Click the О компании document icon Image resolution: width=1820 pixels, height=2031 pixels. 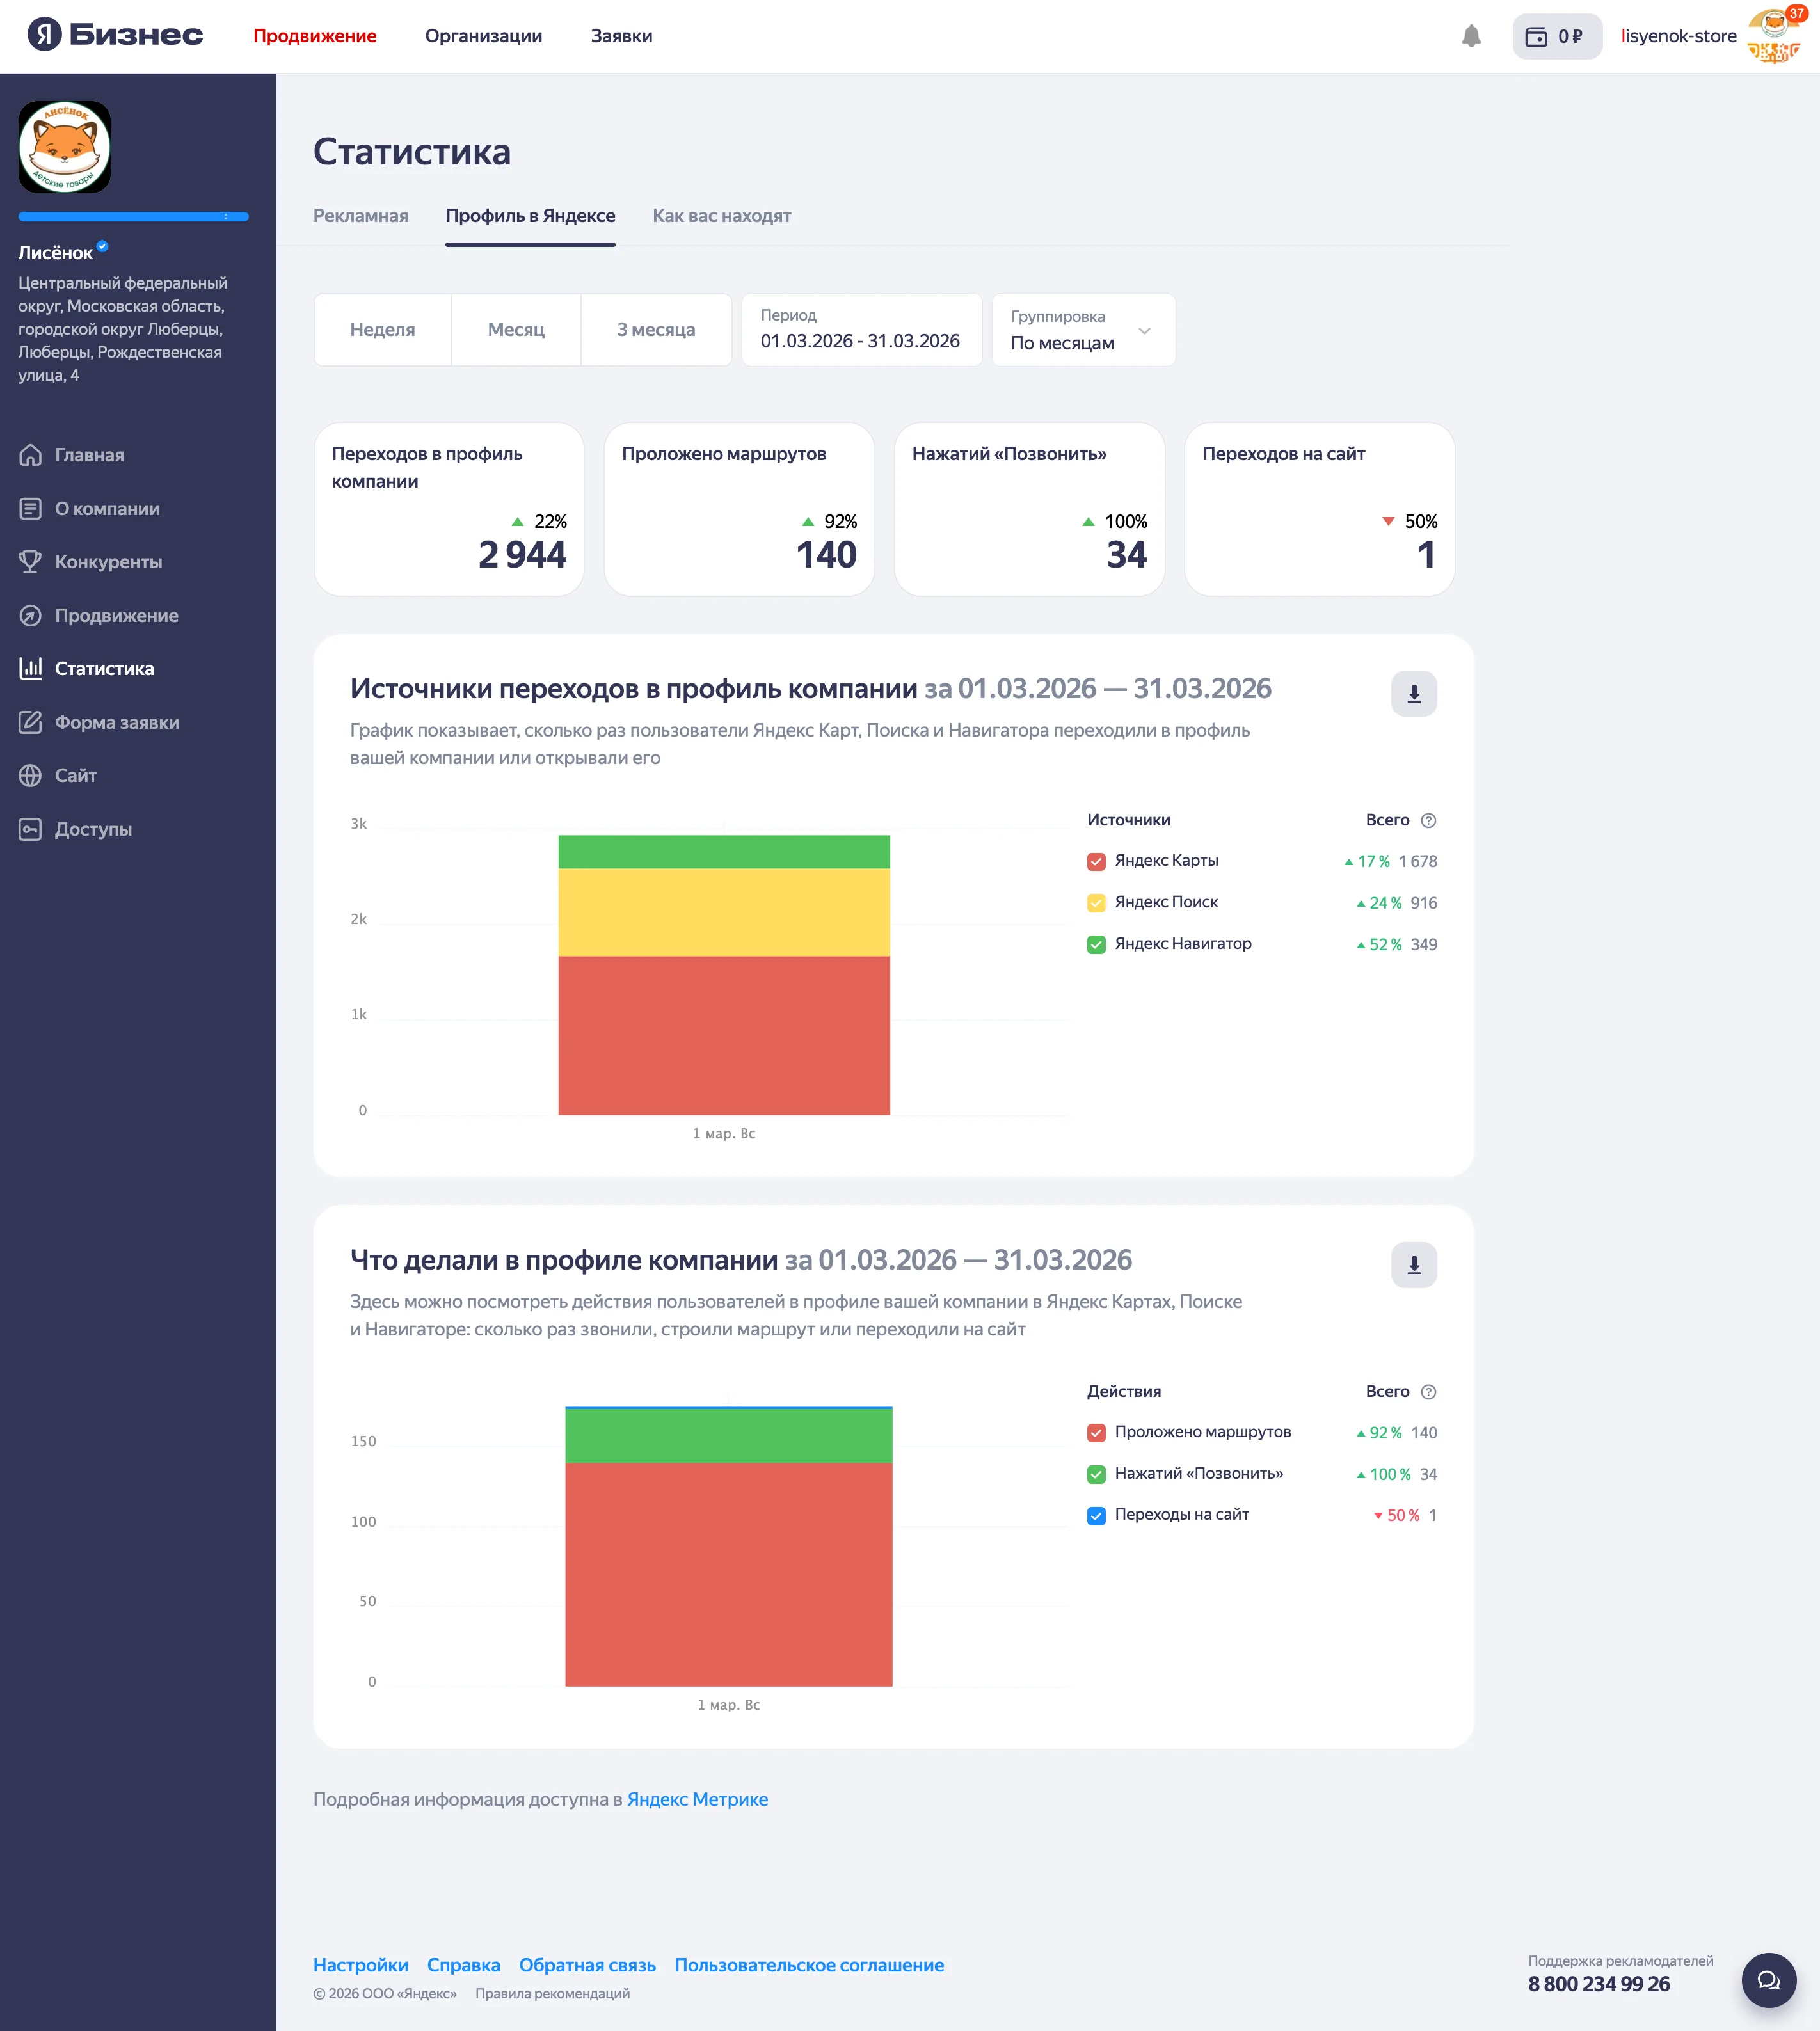[31, 509]
